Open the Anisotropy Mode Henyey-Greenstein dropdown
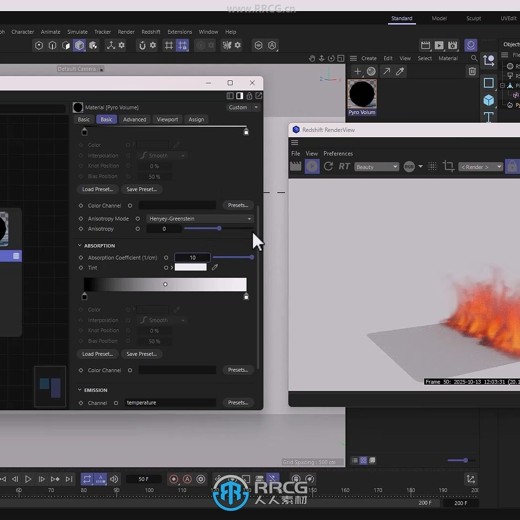Viewport: 520px width, 520px height. point(200,219)
